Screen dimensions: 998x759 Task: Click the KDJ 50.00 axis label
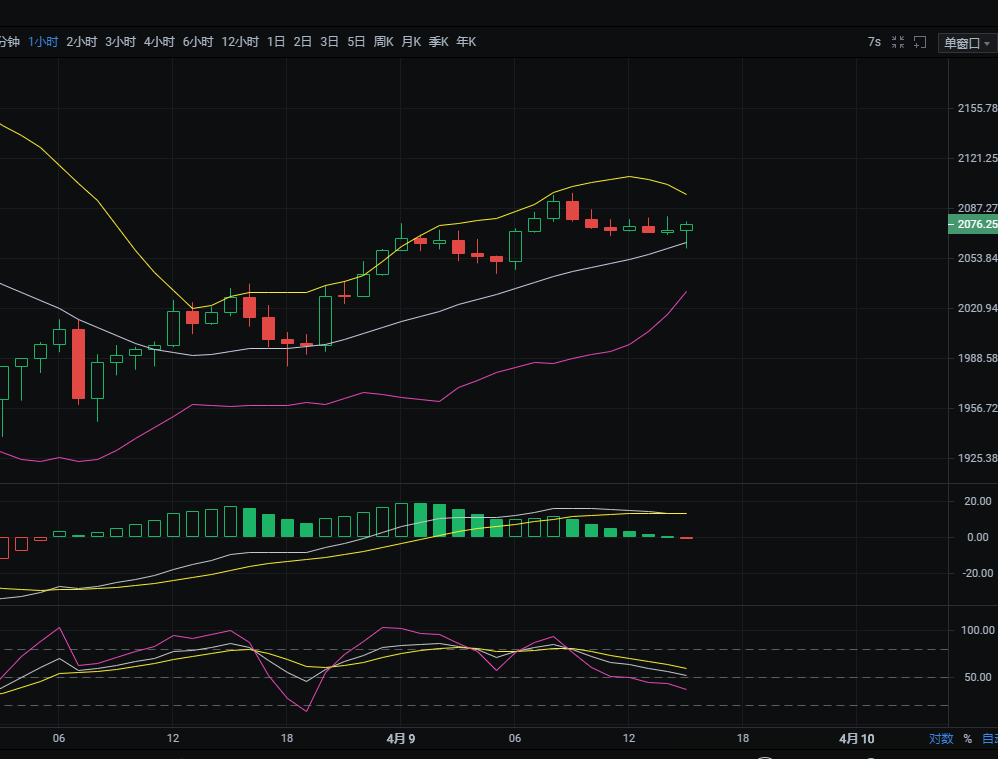click(978, 677)
